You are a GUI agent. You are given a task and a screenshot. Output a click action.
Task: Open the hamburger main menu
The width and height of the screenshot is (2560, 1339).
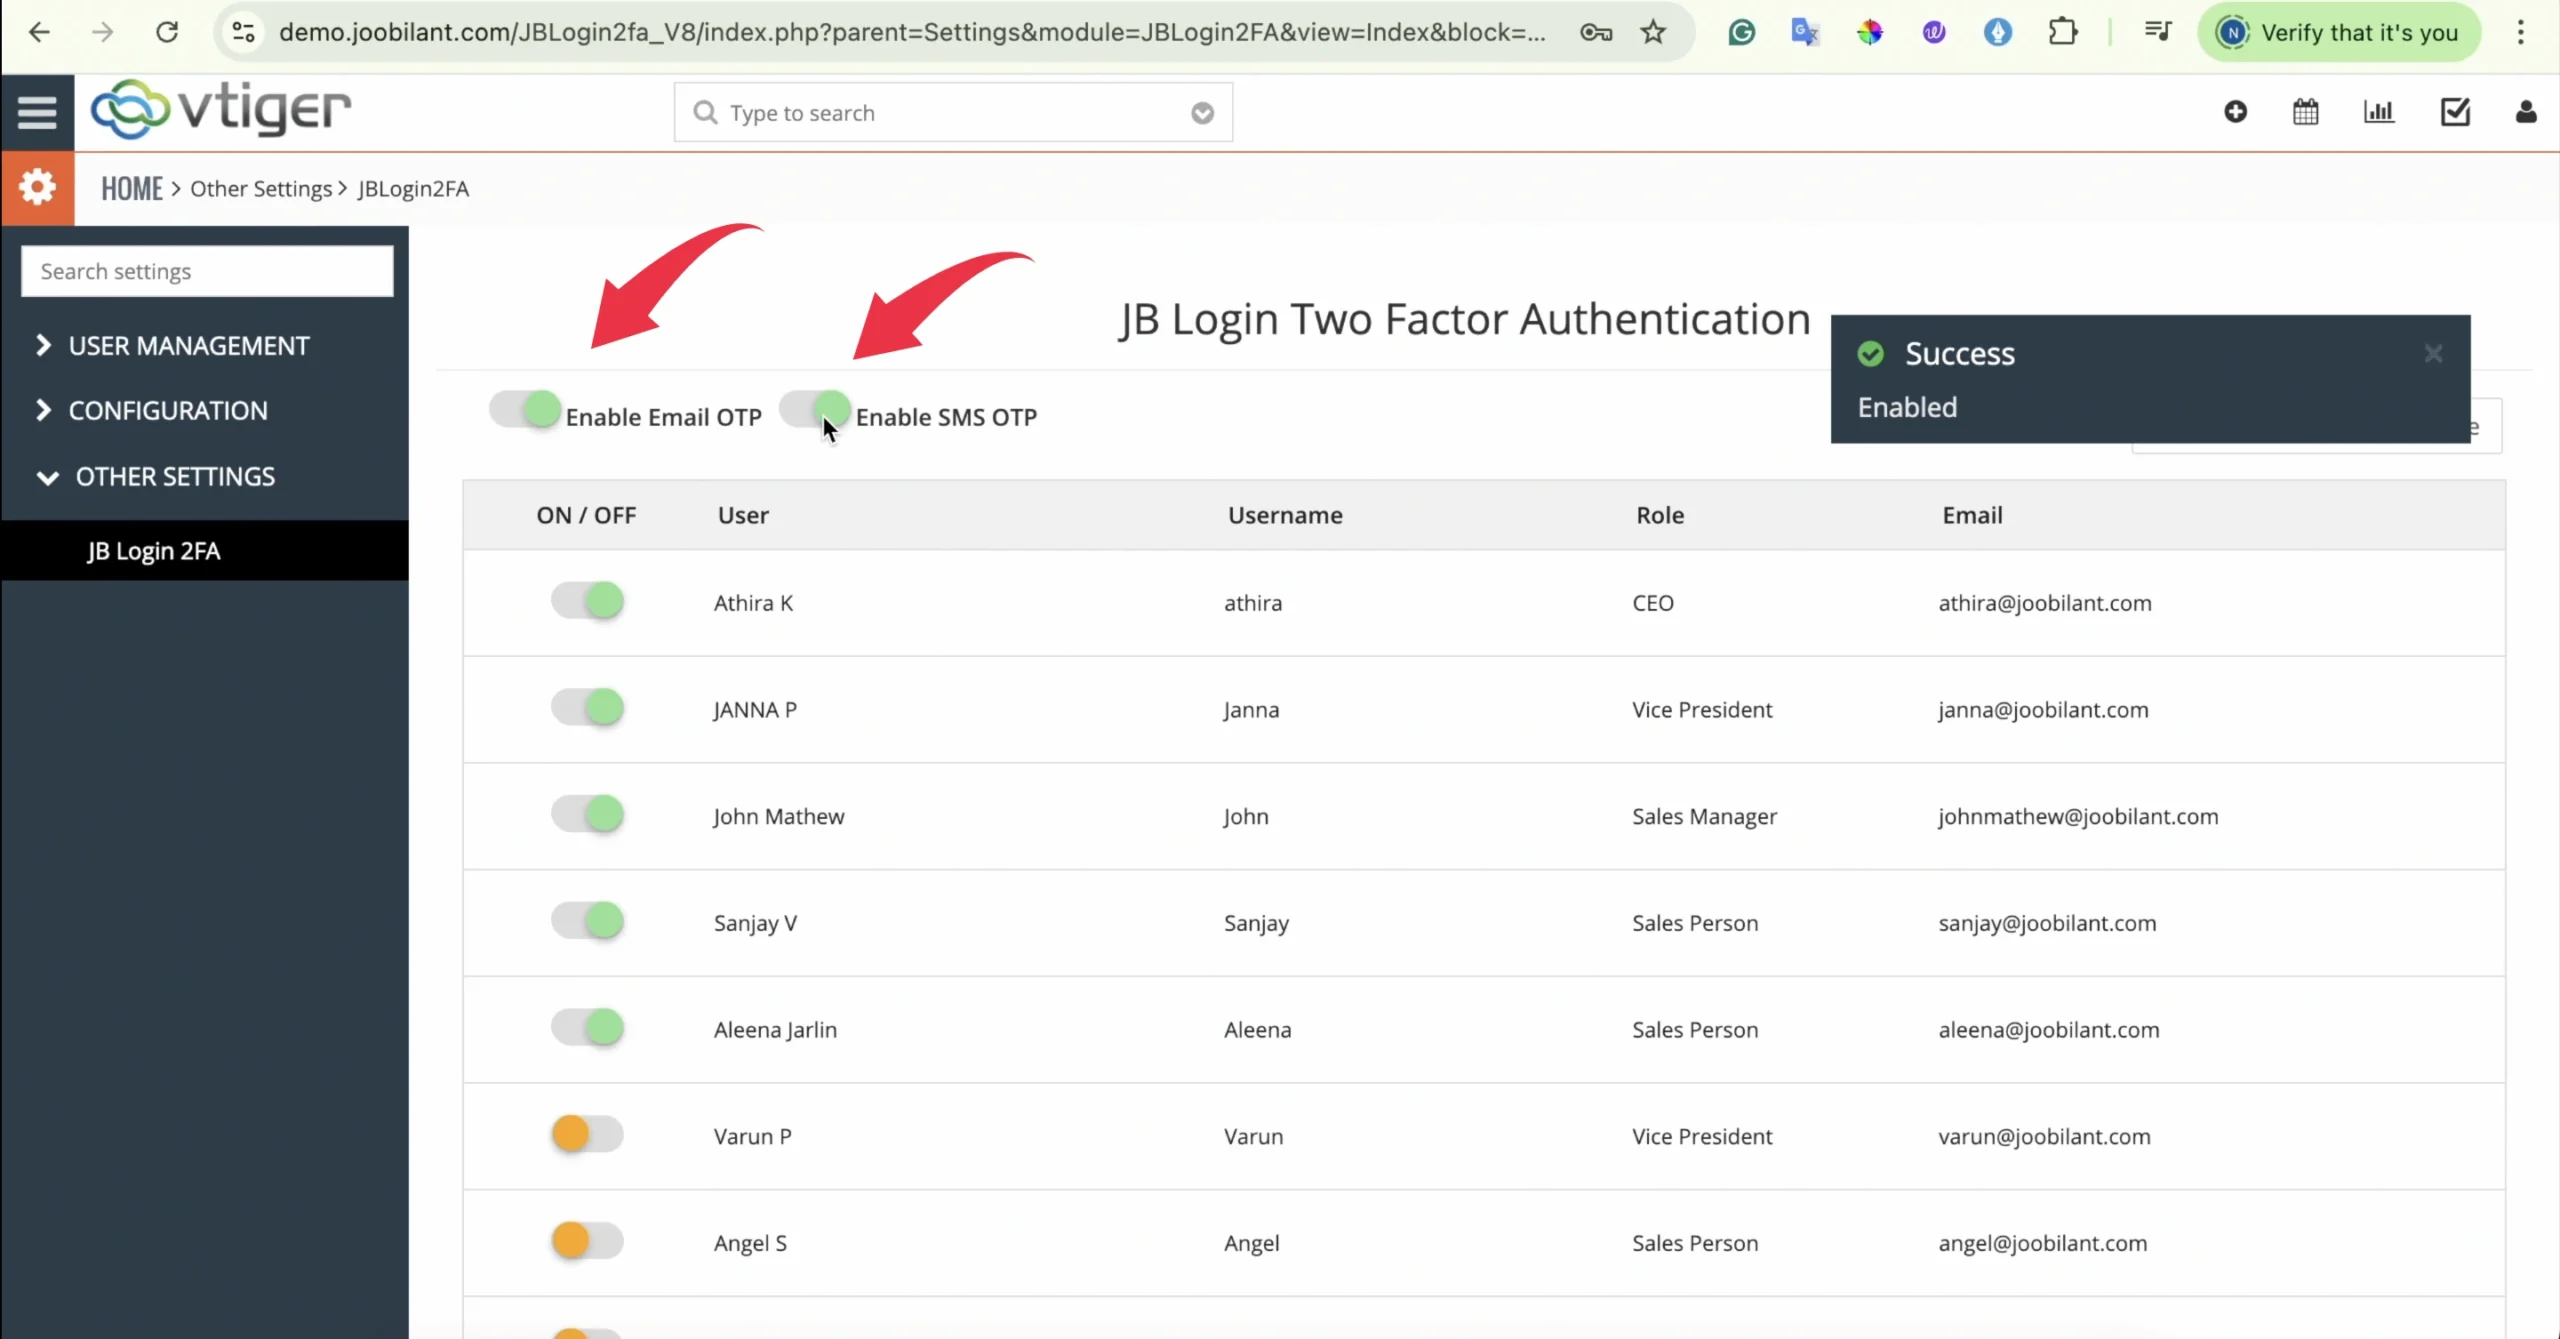tap(37, 112)
